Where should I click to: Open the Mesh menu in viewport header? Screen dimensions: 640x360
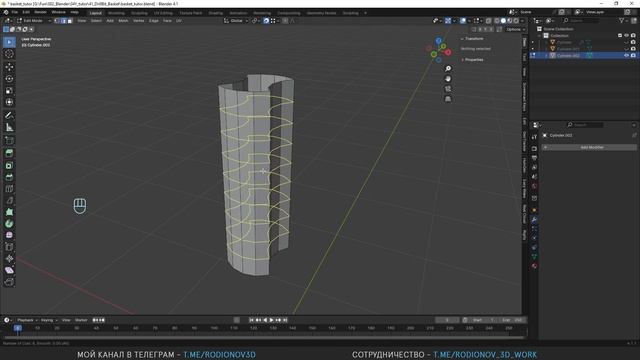point(123,20)
